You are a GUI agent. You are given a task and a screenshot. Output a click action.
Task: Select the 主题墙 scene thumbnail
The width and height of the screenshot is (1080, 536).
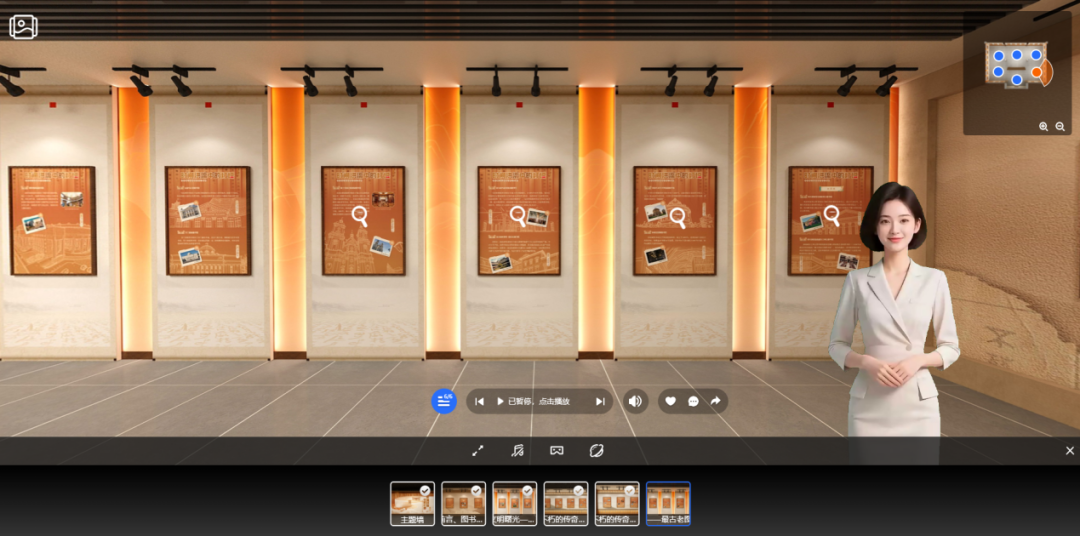coord(413,504)
